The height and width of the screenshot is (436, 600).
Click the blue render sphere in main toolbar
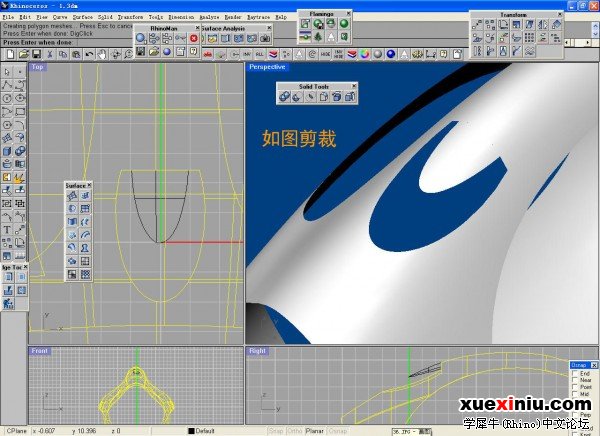[391, 54]
